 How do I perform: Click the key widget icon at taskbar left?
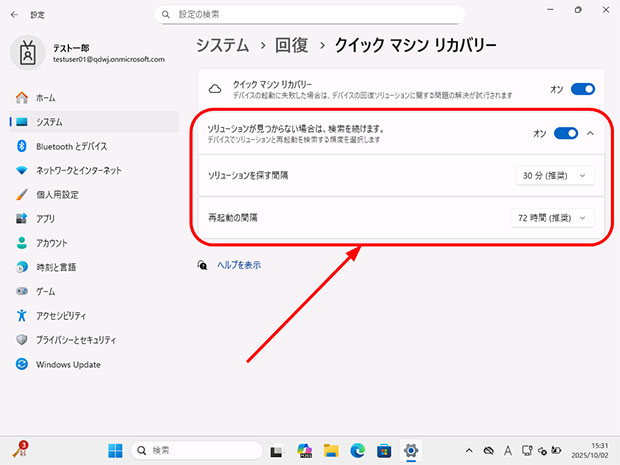coord(21,449)
